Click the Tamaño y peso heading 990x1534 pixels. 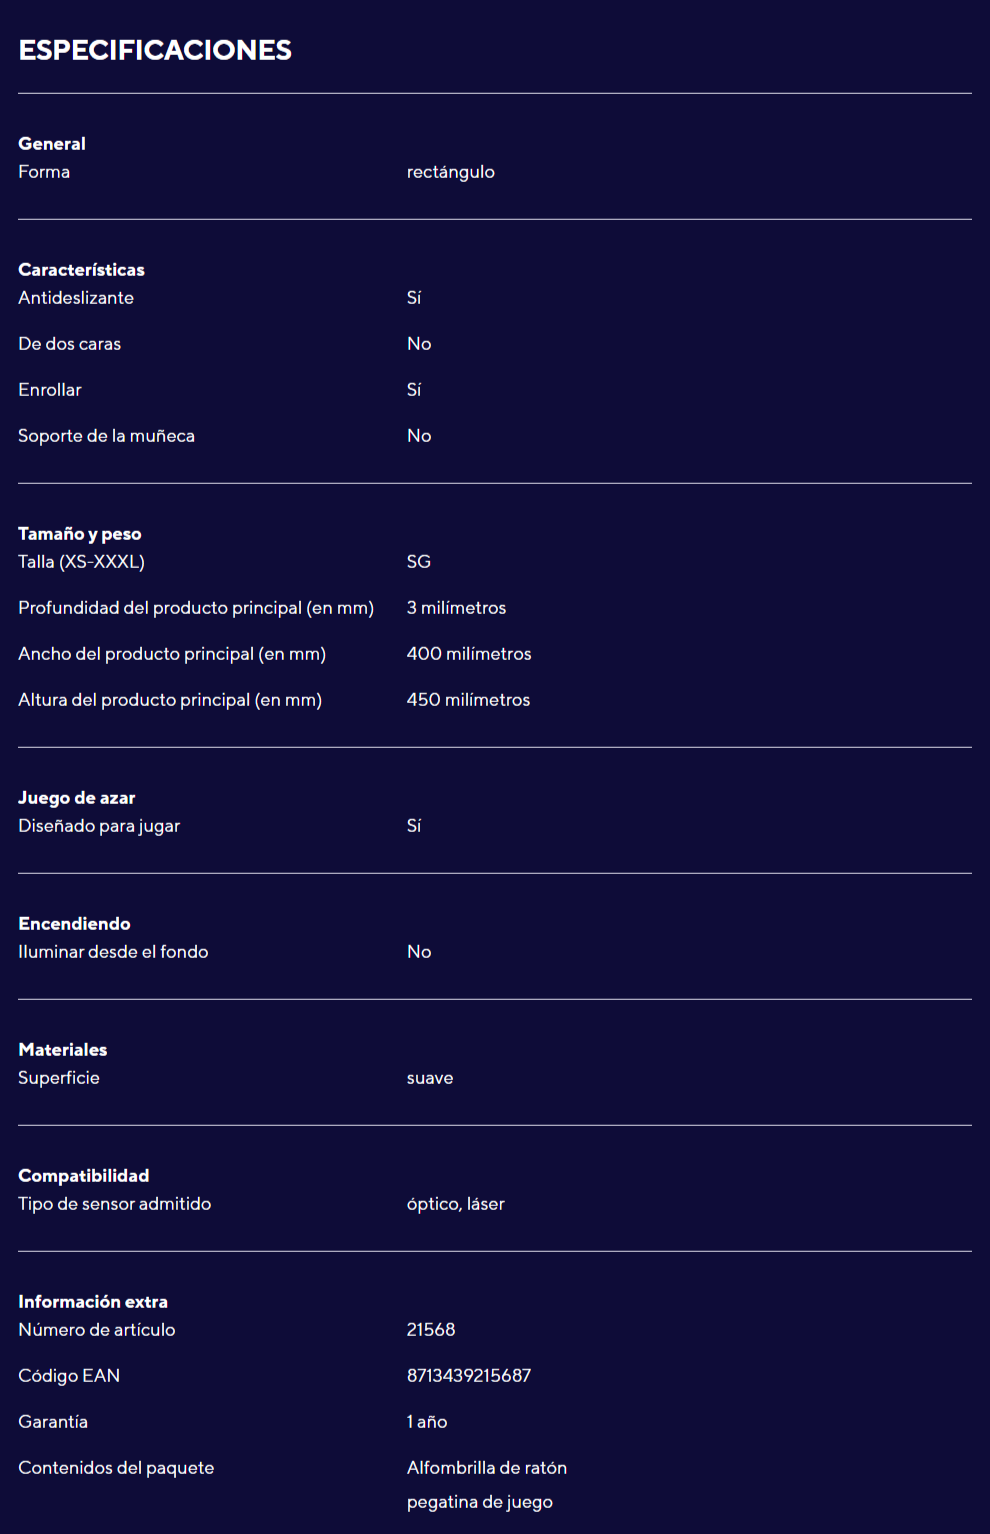(x=80, y=534)
